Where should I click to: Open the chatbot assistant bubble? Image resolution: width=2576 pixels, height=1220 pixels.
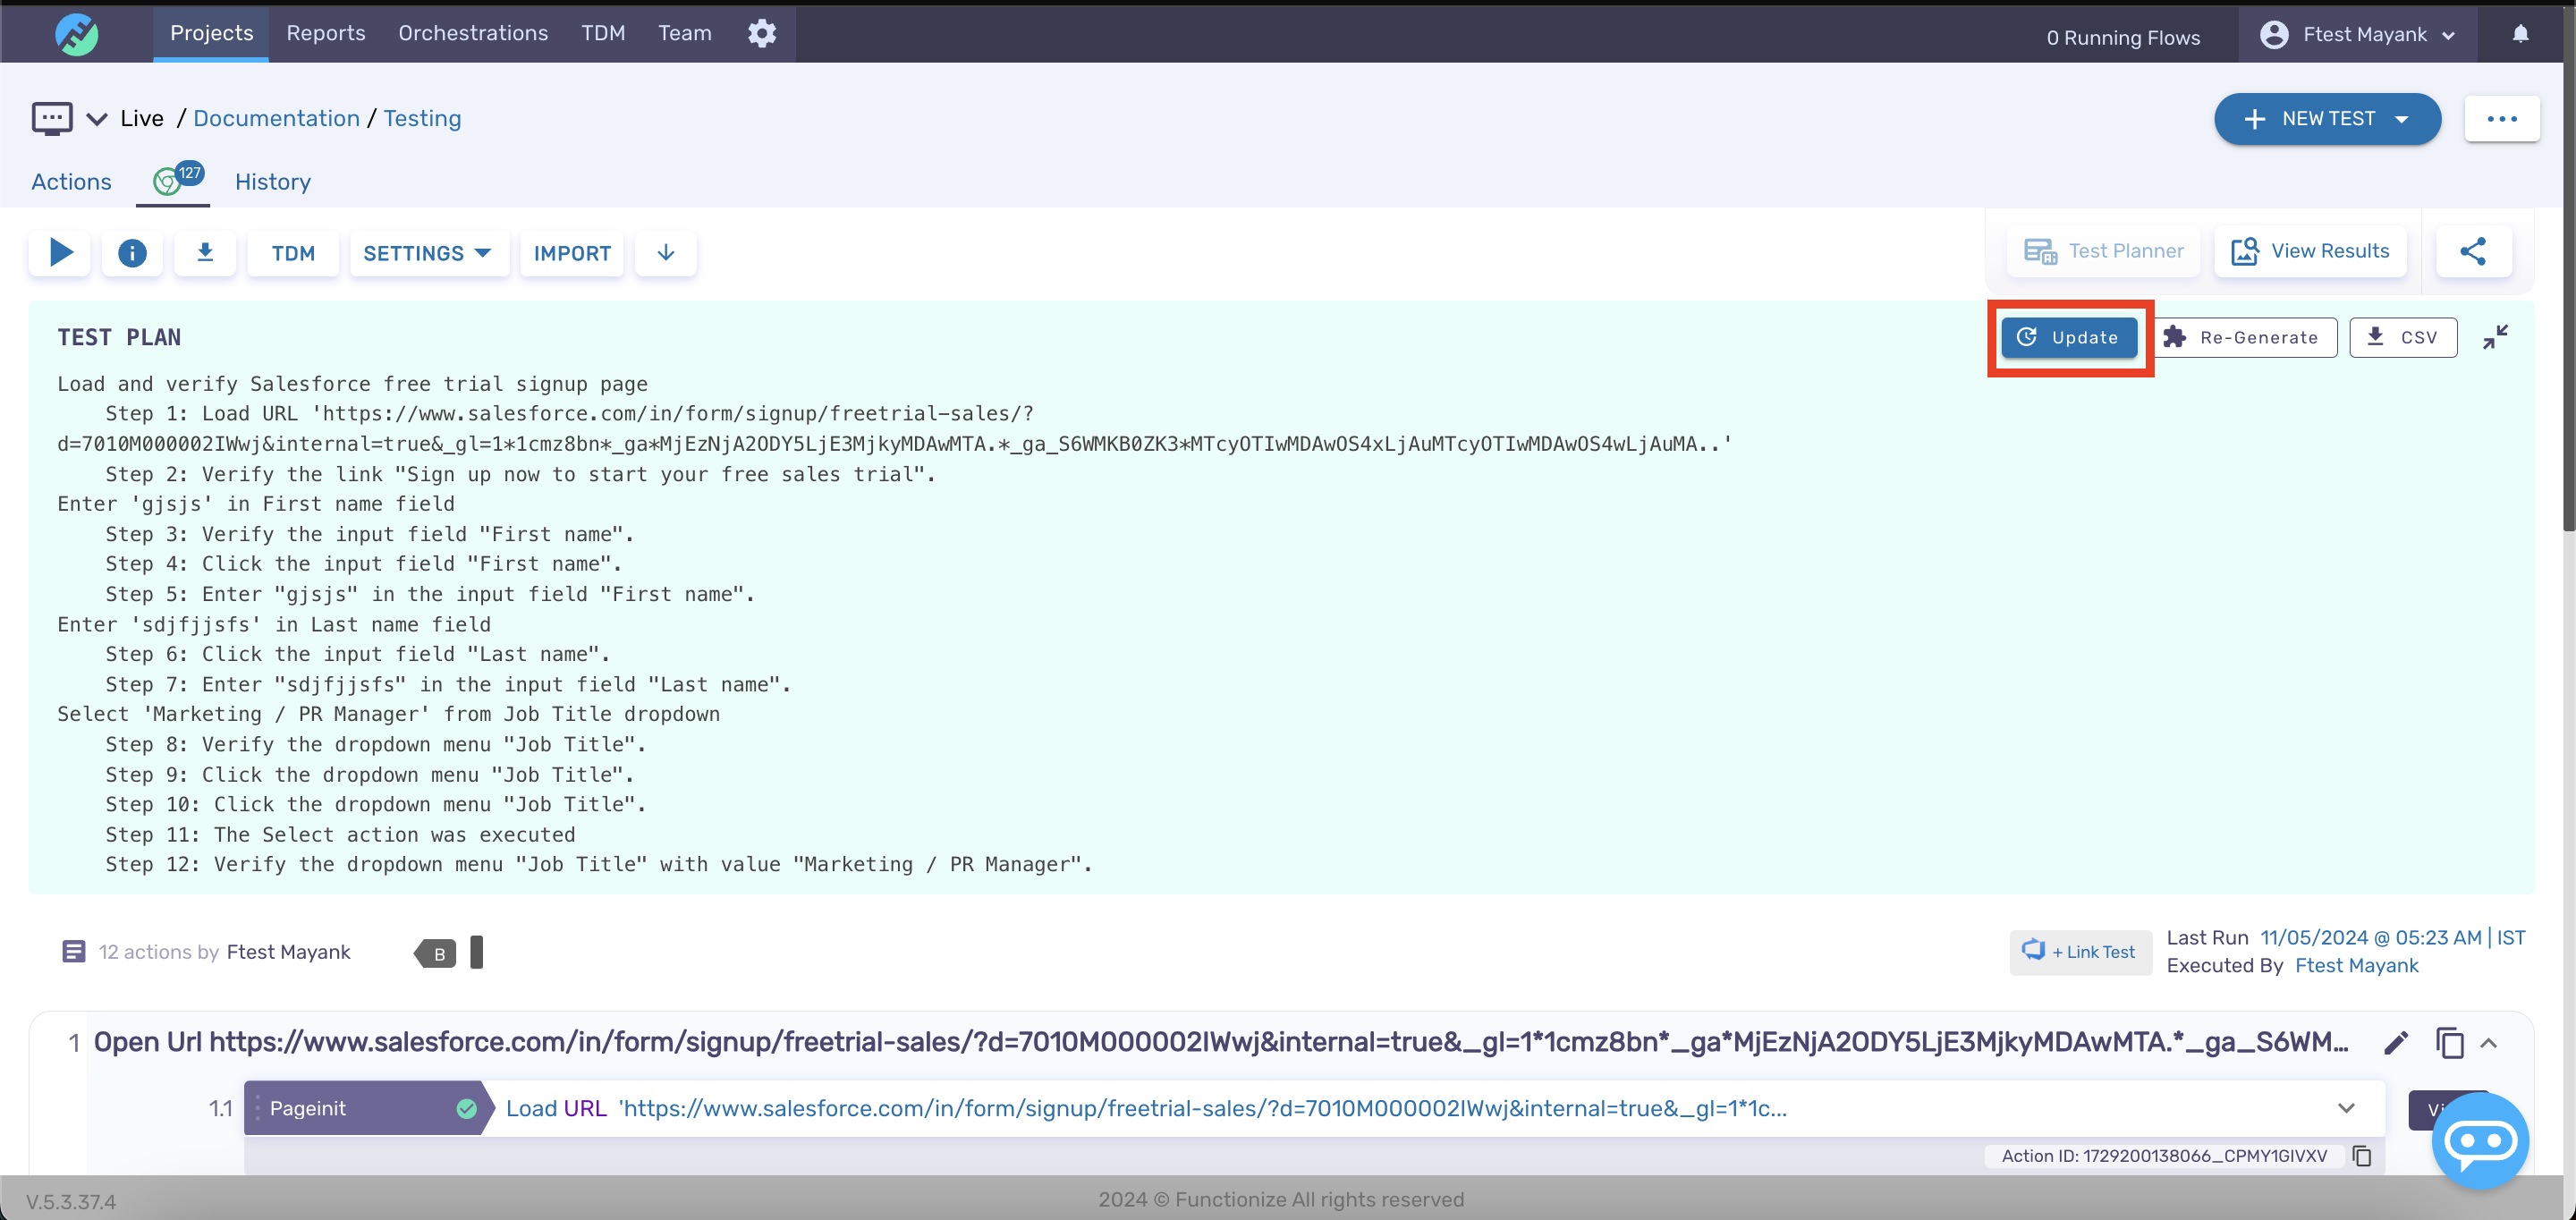(2480, 1140)
